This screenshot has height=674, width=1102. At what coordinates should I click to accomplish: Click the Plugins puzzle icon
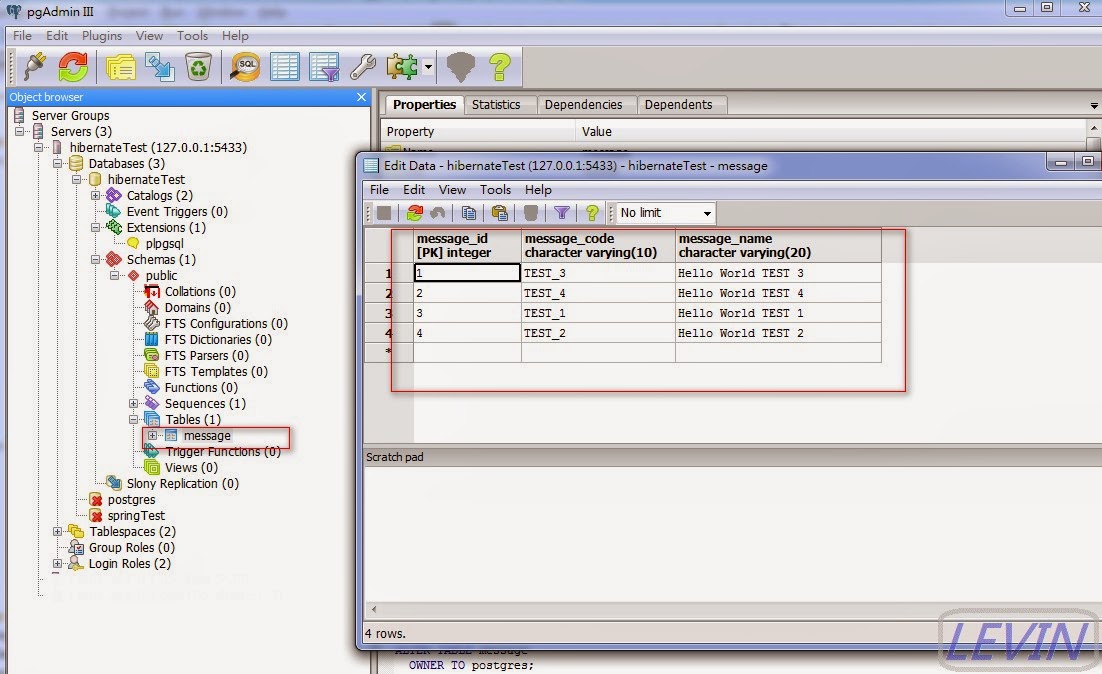coord(402,67)
